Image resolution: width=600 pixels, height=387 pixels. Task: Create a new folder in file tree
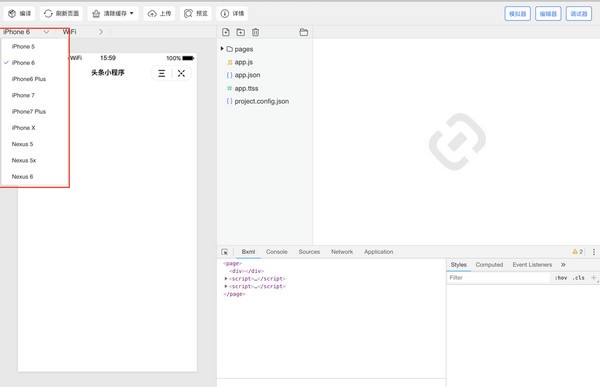click(x=241, y=32)
